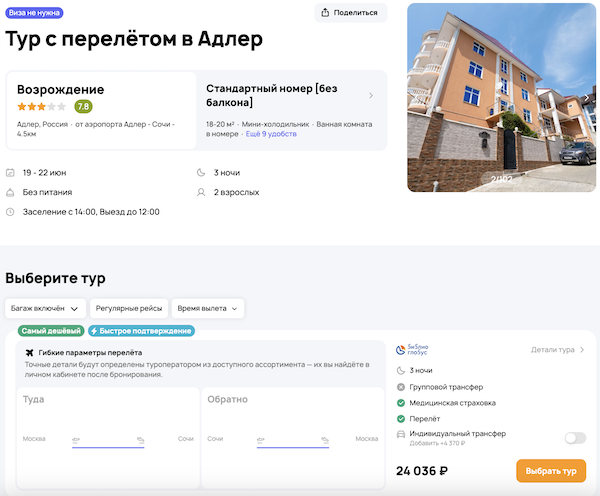Screen dimensions: 600x496
Task: Expand Стандартный номер details with the chevron
Action: (371, 96)
